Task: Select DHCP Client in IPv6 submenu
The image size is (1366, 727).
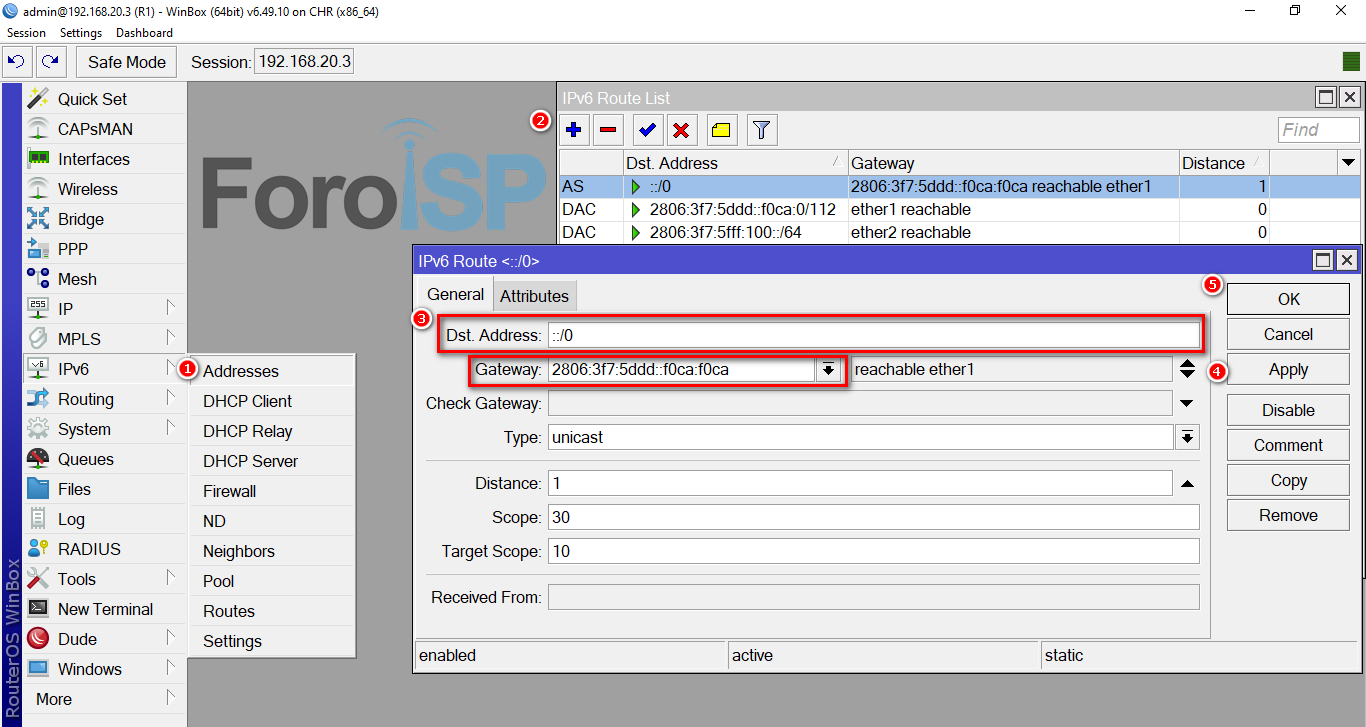Action: (x=272, y=401)
